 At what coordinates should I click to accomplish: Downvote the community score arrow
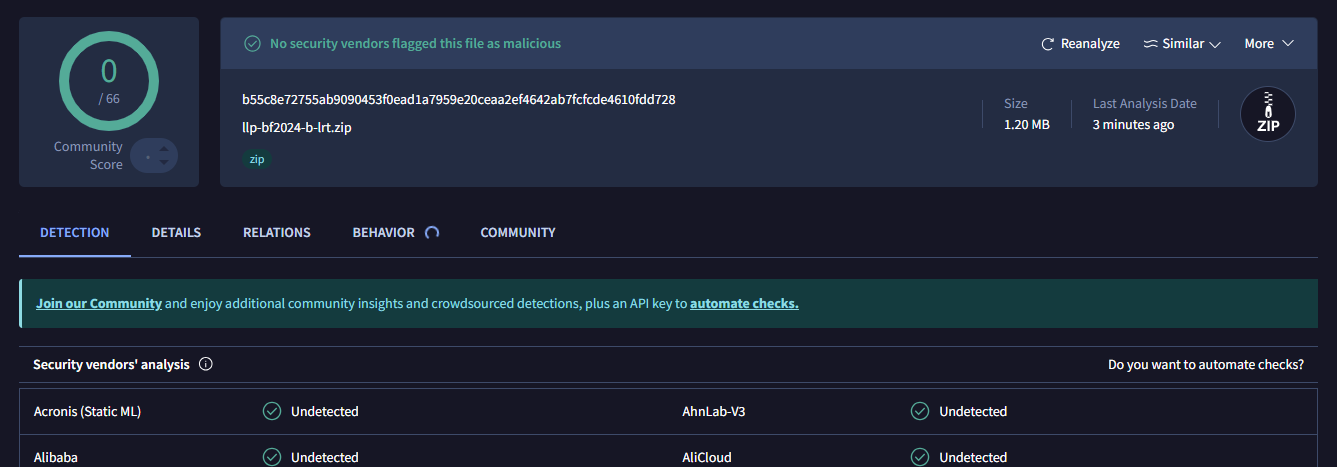click(164, 163)
